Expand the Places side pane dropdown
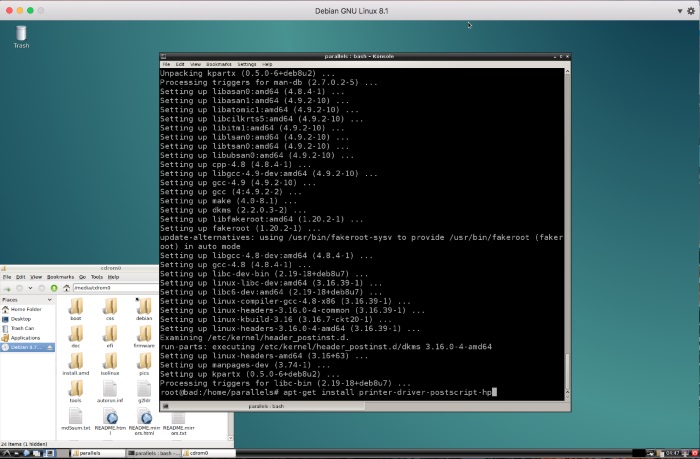Viewport: 700px width, 459px height. pyautogui.click(x=50, y=300)
